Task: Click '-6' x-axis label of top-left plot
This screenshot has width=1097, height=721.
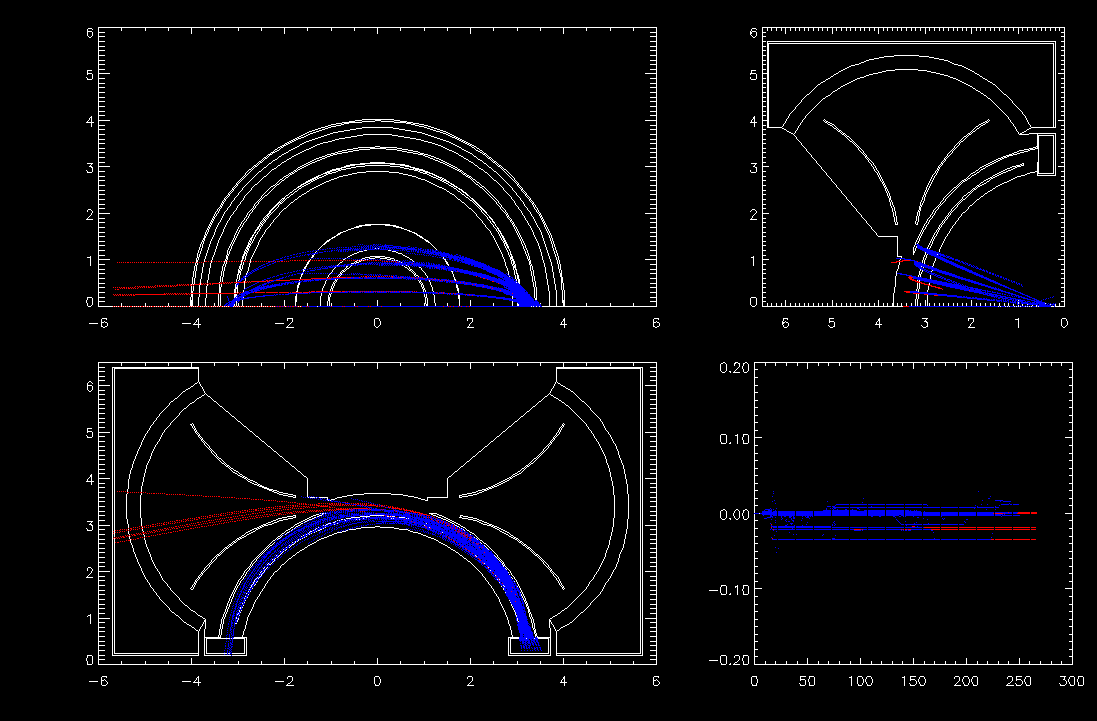Action: [99, 323]
